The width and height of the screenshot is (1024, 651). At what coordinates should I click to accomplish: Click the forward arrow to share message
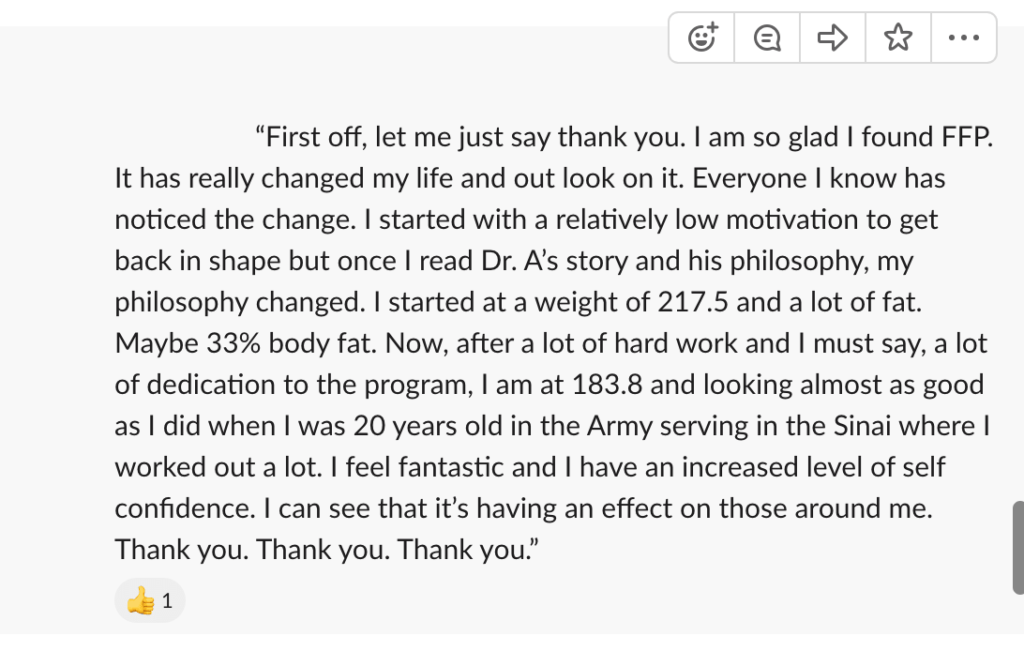[832, 36]
